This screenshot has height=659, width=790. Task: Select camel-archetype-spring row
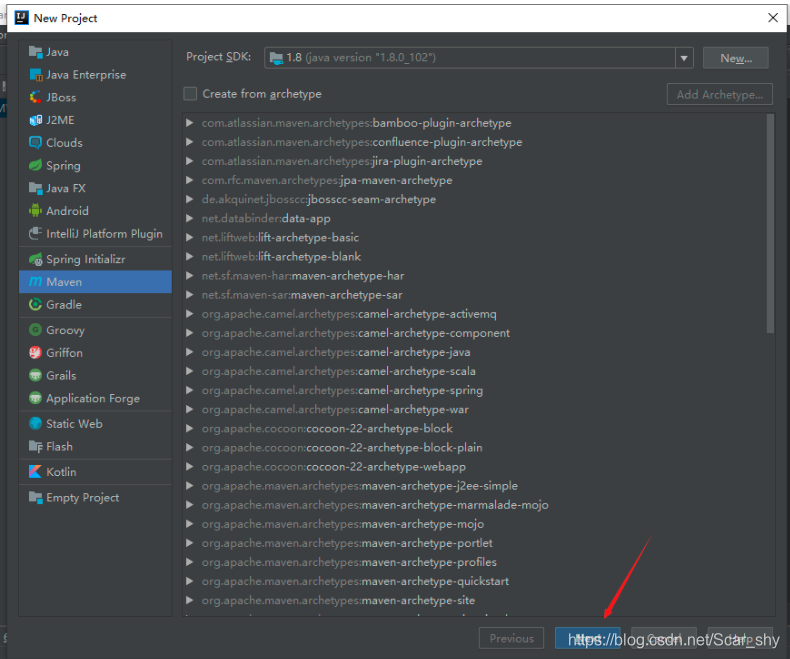[x=478, y=390]
